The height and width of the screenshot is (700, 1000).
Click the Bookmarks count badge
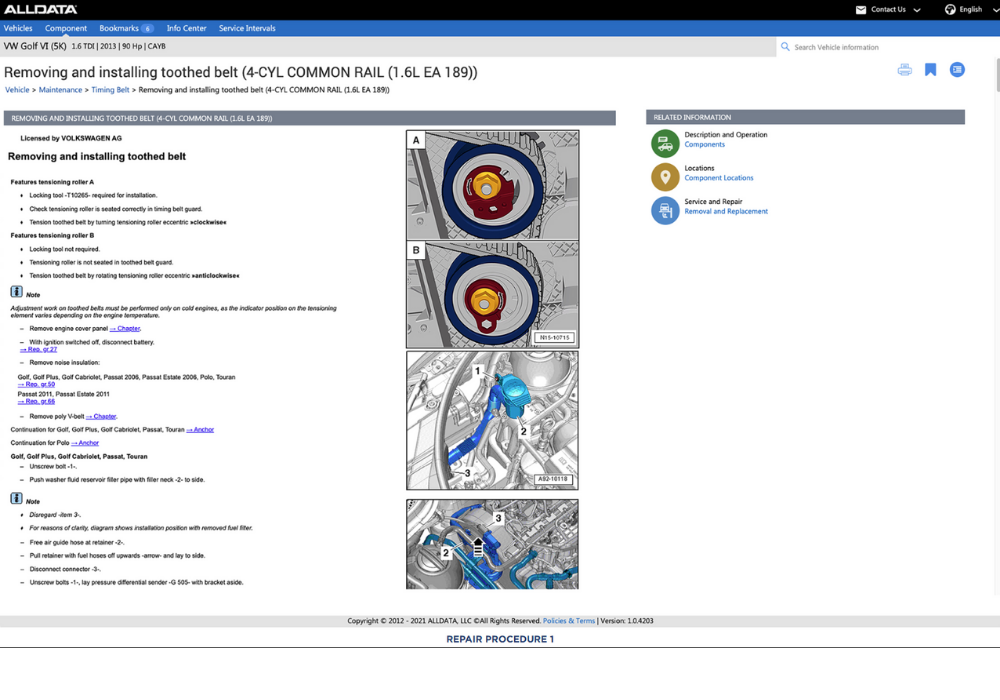[x=147, y=29]
